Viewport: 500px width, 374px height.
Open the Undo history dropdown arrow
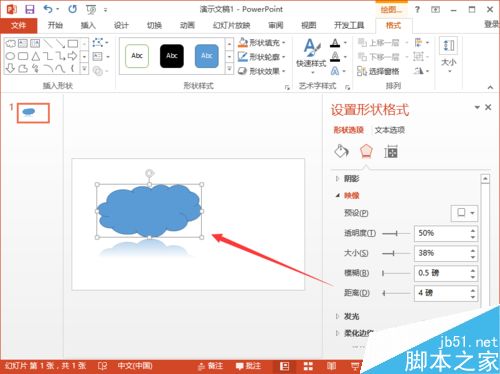58,9
